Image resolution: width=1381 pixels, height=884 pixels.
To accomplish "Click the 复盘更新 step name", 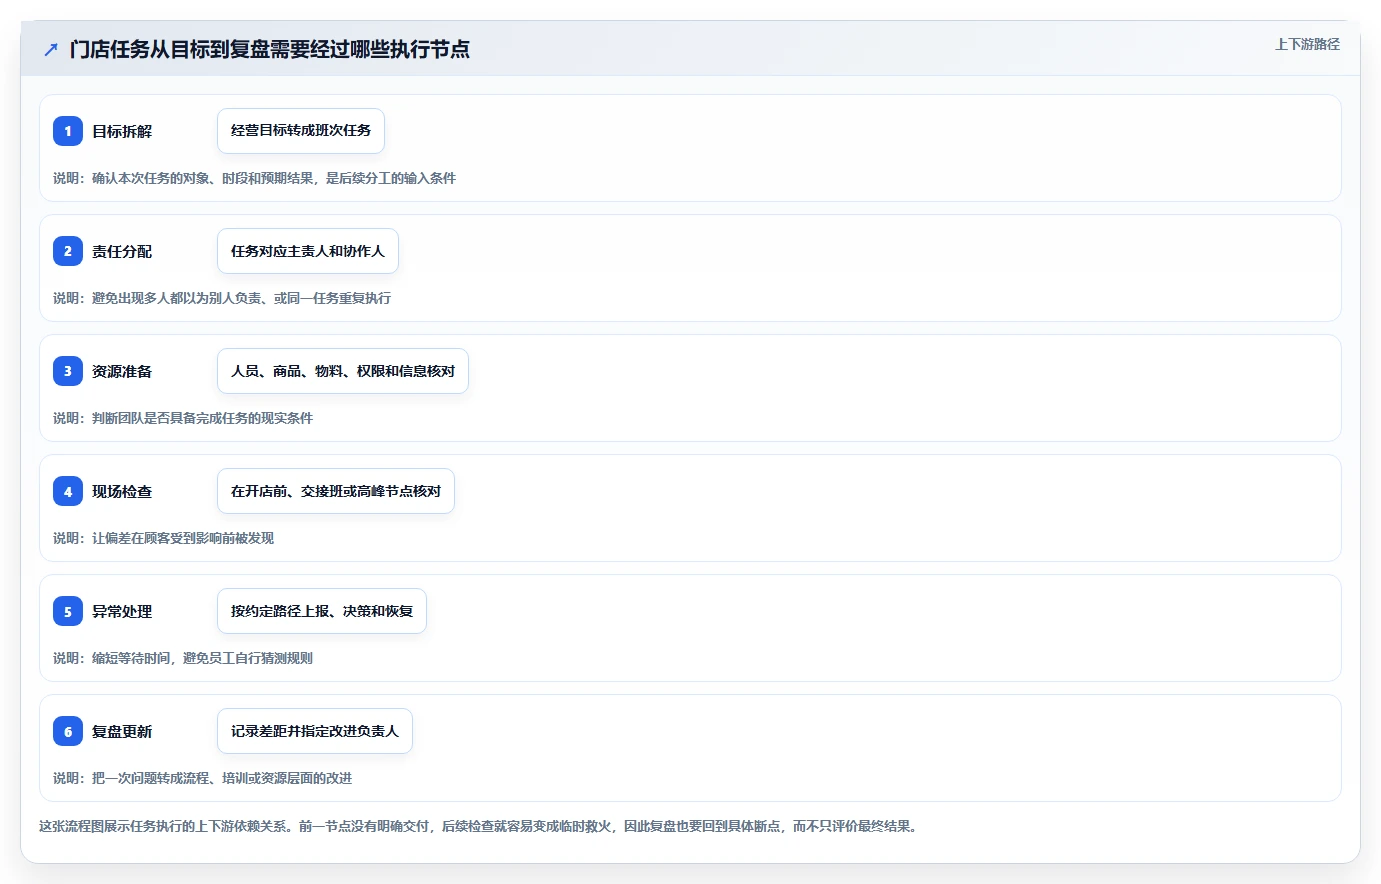I will click(122, 731).
